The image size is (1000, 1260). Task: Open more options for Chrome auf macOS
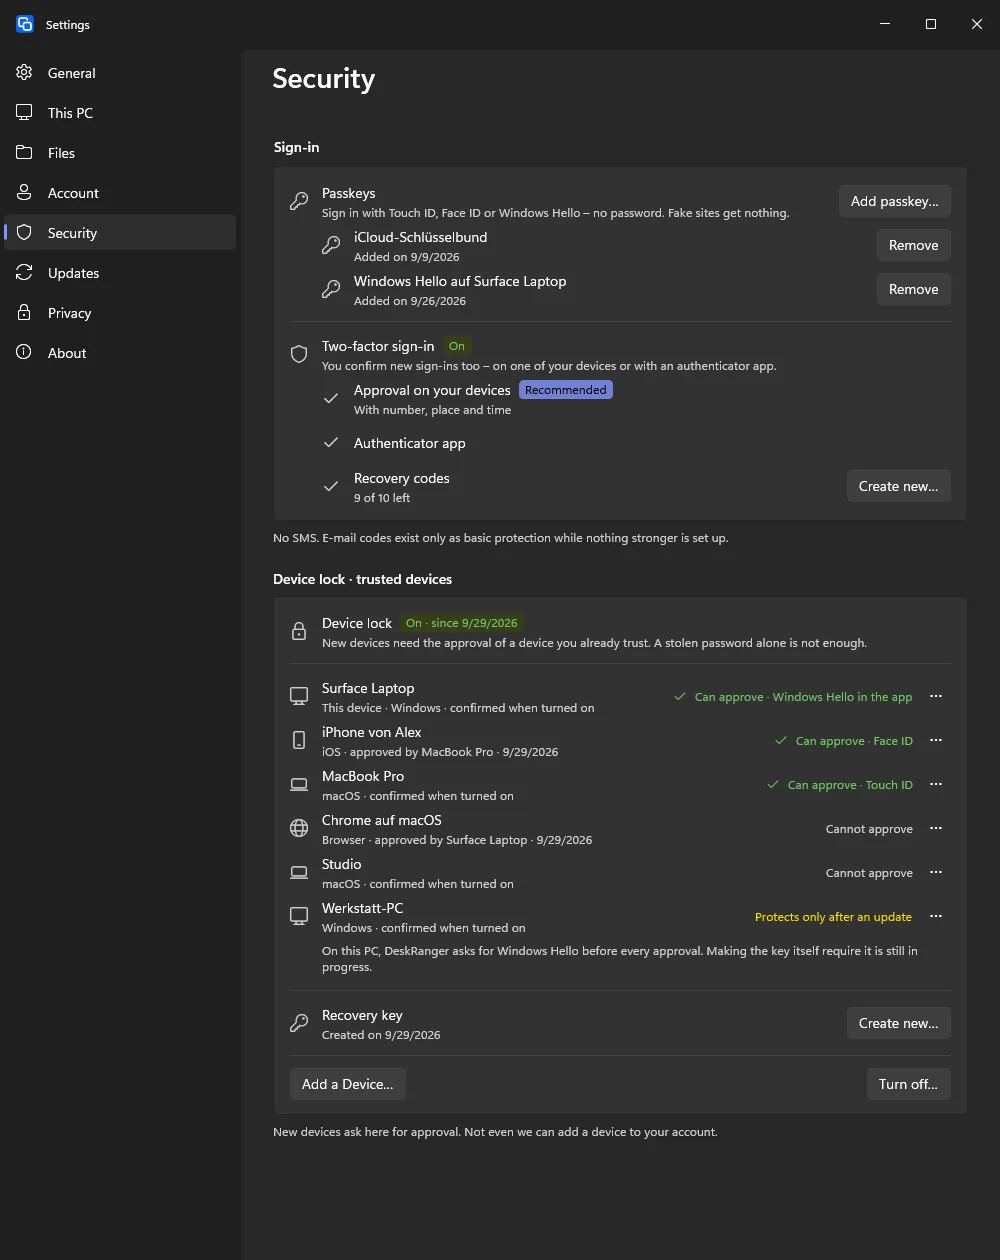click(936, 828)
